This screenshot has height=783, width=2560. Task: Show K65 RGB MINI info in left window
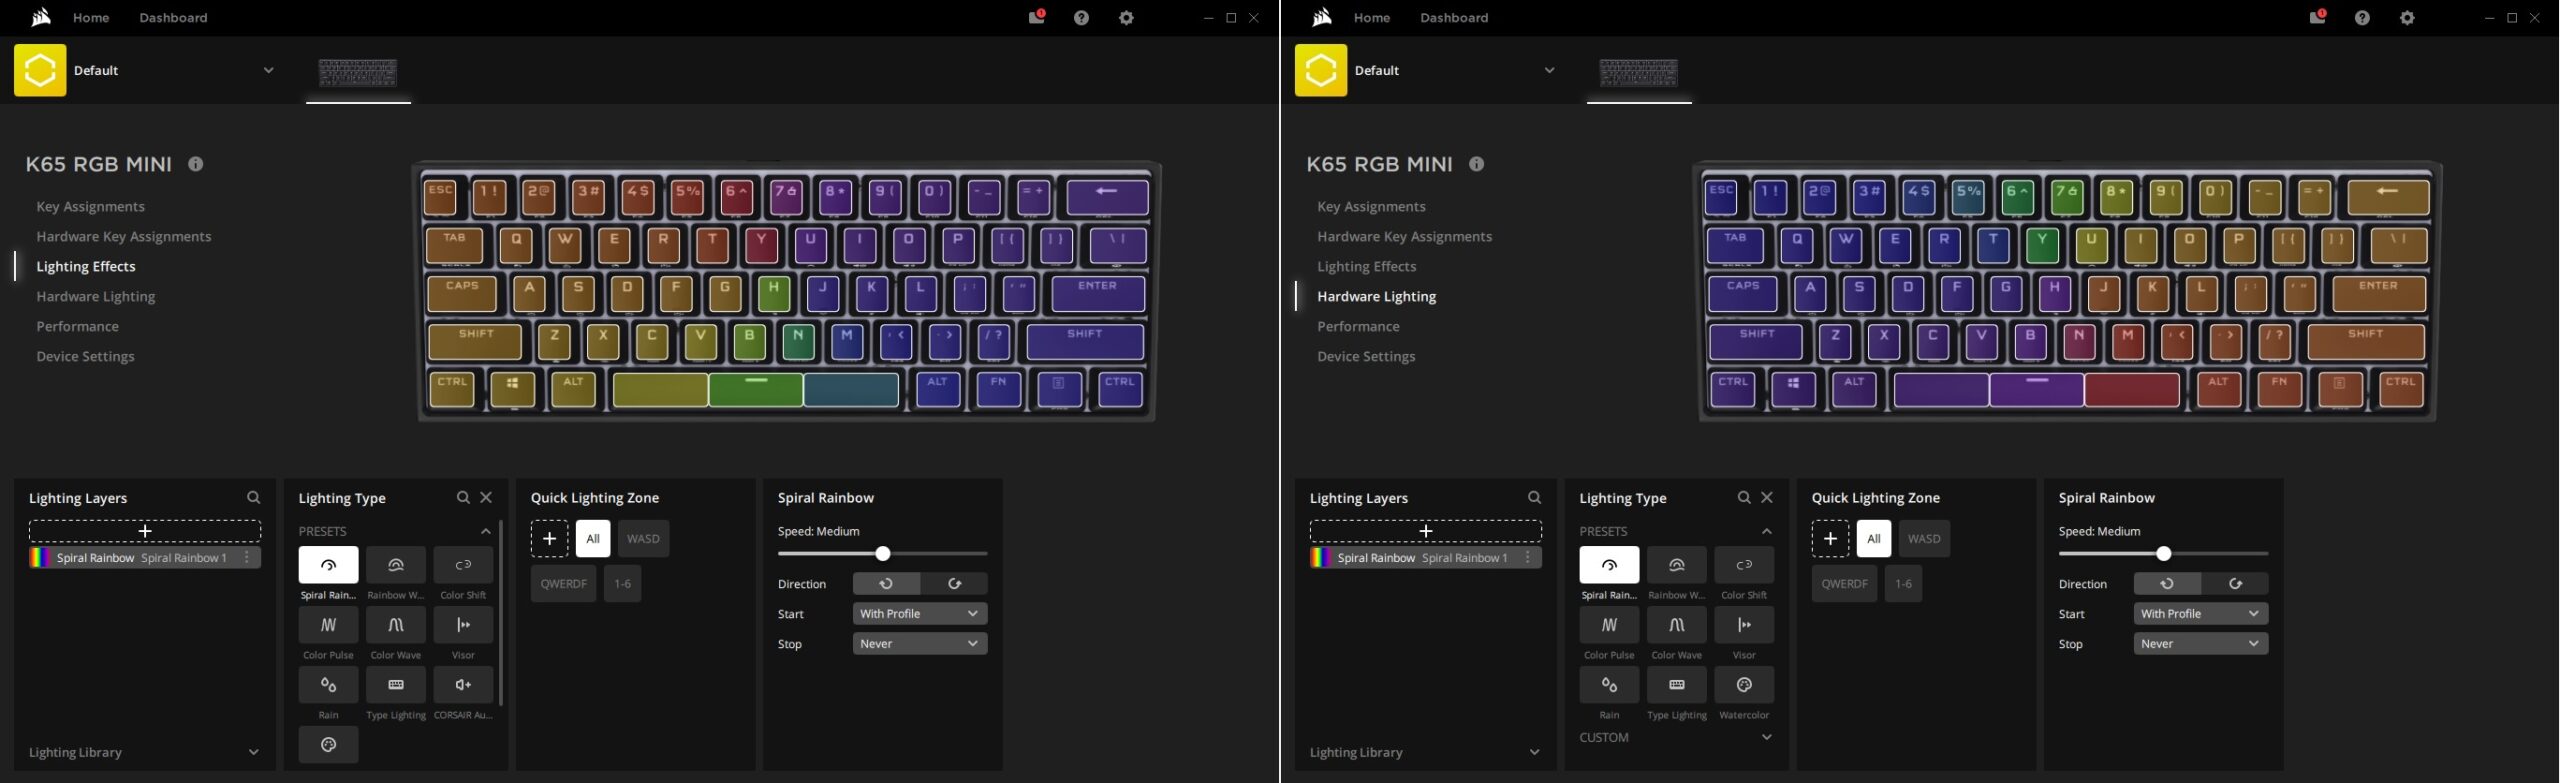coord(196,164)
